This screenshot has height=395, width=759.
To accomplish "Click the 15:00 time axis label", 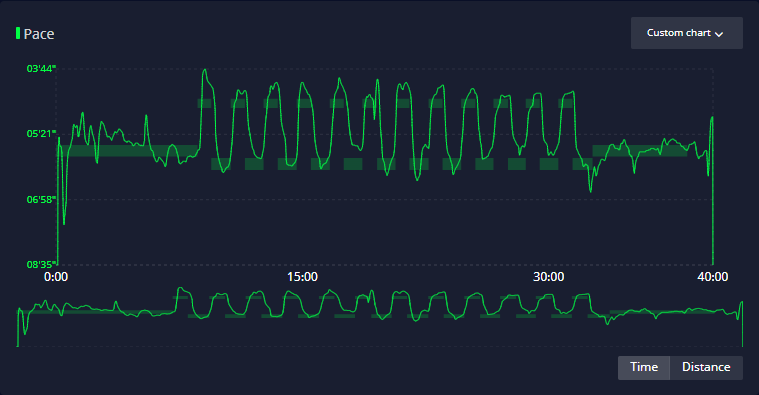I will click(303, 277).
